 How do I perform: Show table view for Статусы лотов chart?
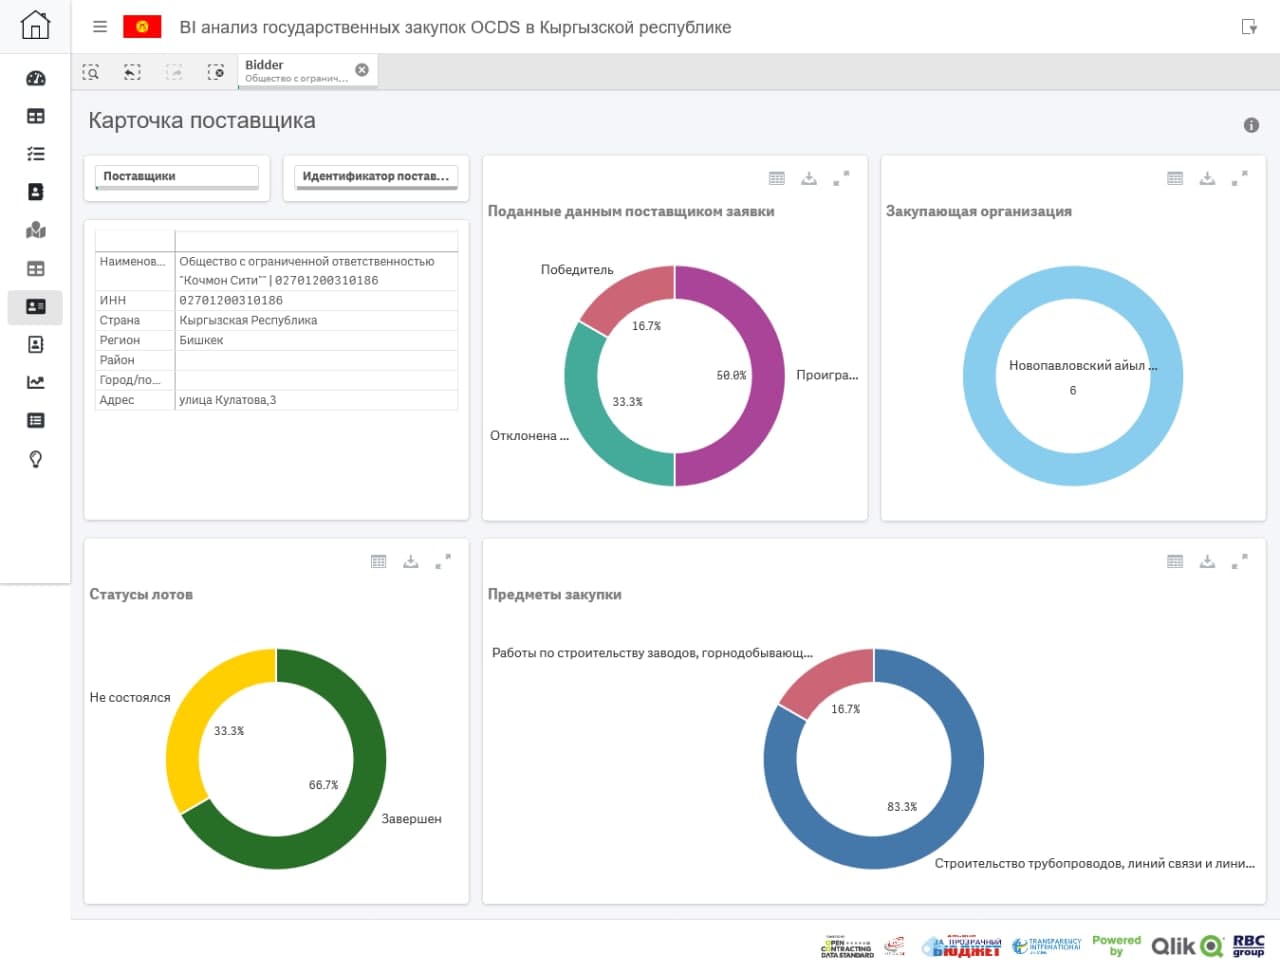[378, 561]
